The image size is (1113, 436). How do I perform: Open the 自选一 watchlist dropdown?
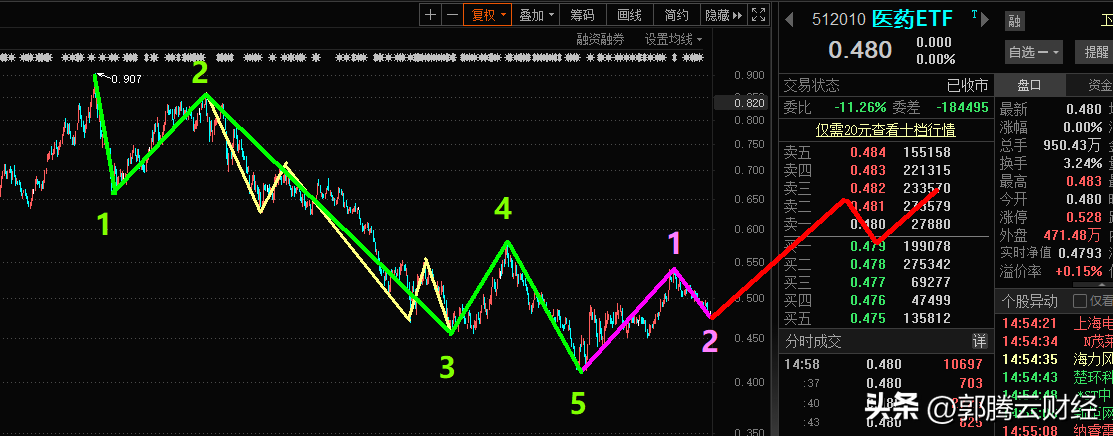(1034, 52)
